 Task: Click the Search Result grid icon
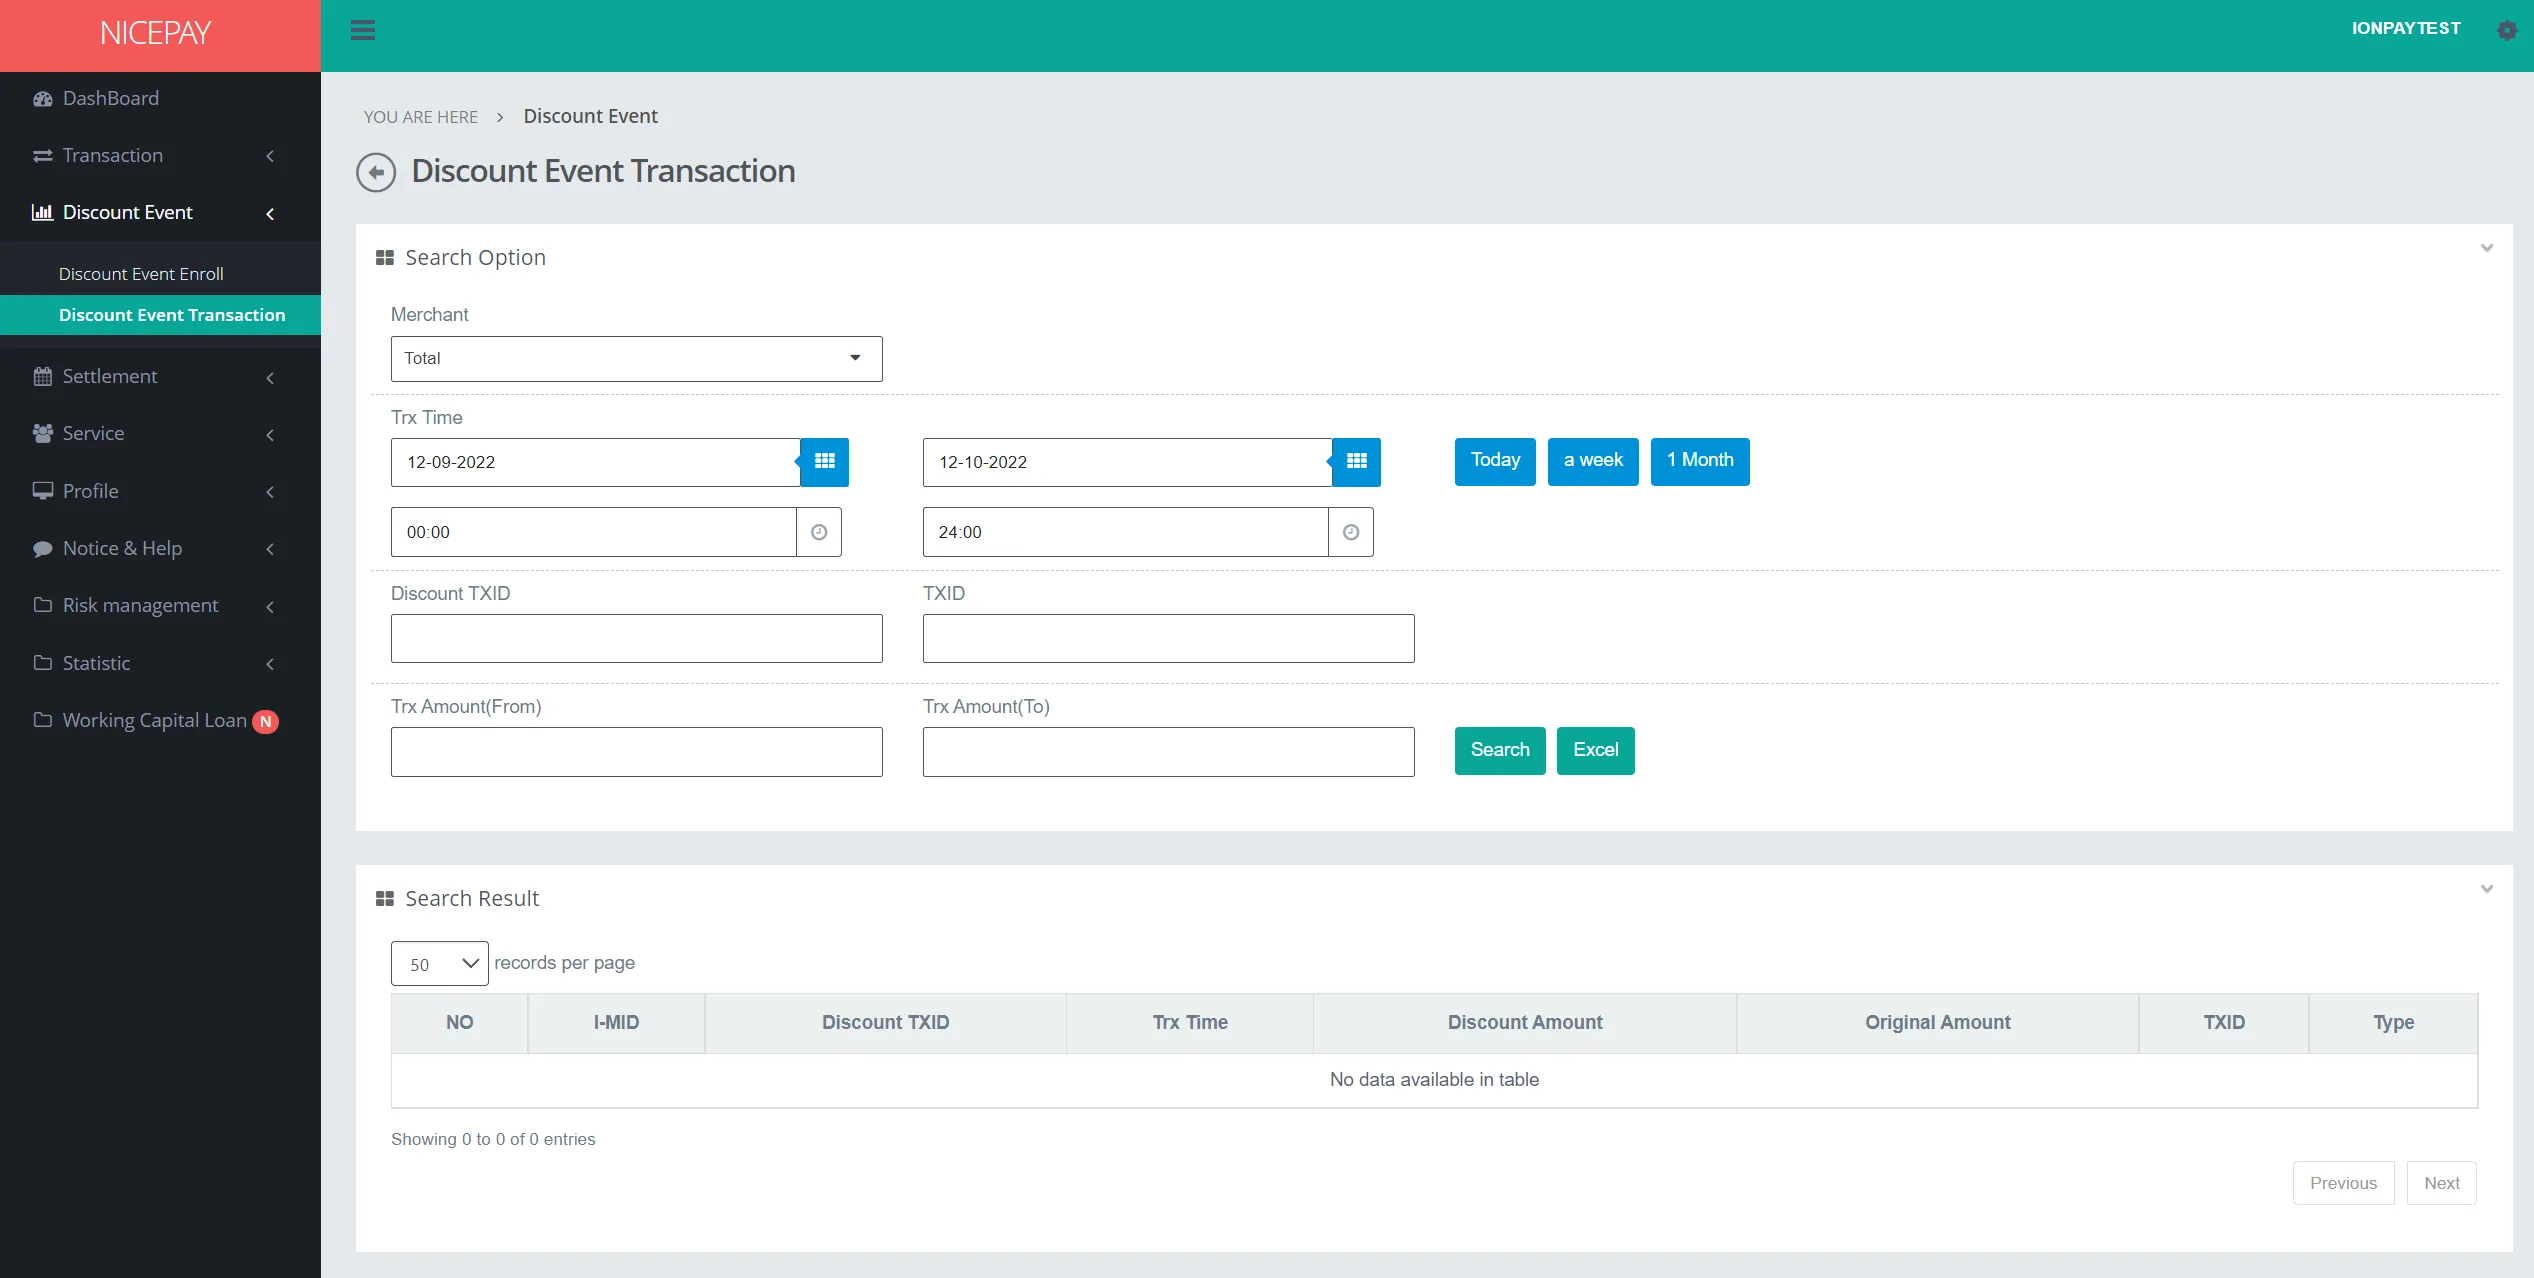coord(385,899)
